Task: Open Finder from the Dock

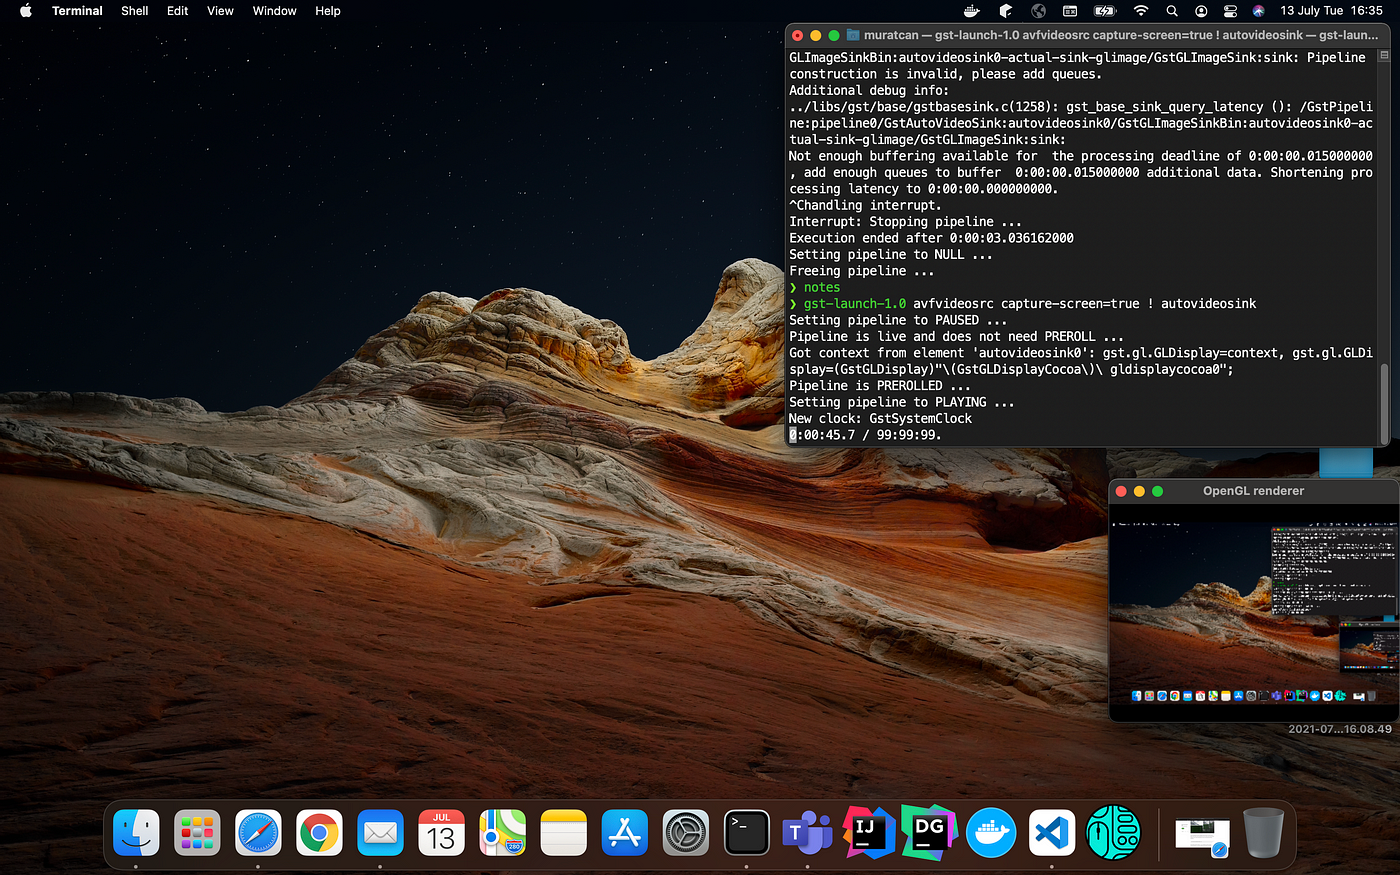Action: (136, 832)
